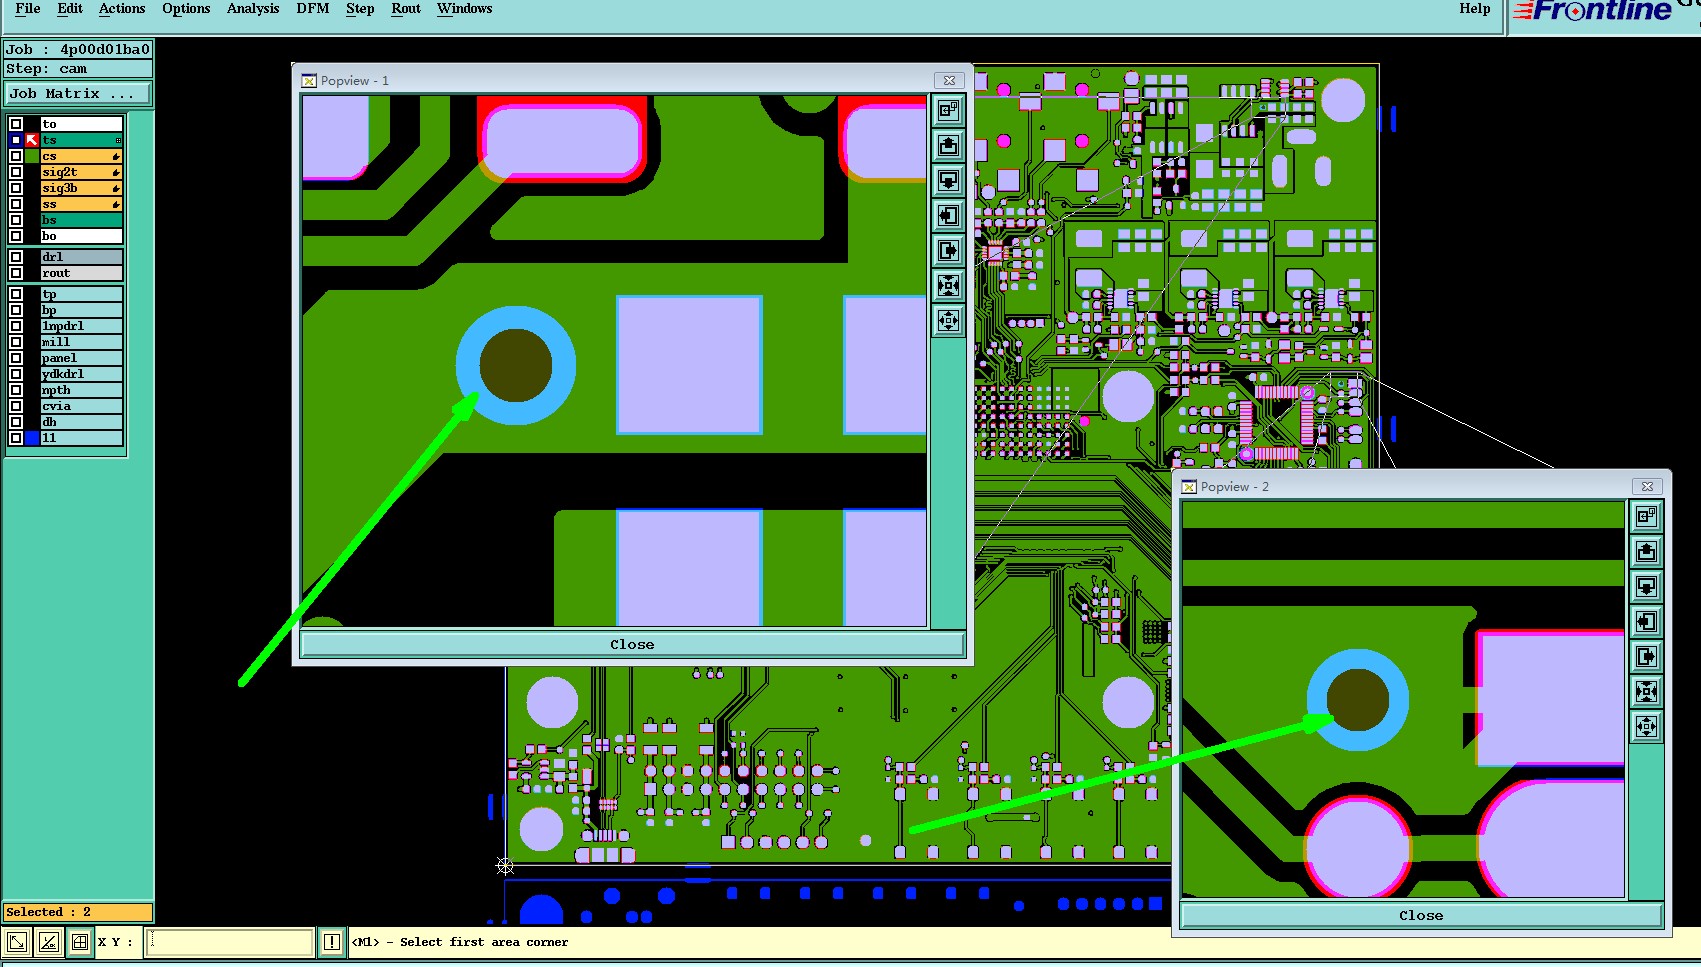Click the angle measure icon in status bar
This screenshot has width=1701, height=967.
pyautogui.click(x=48, y=942)
